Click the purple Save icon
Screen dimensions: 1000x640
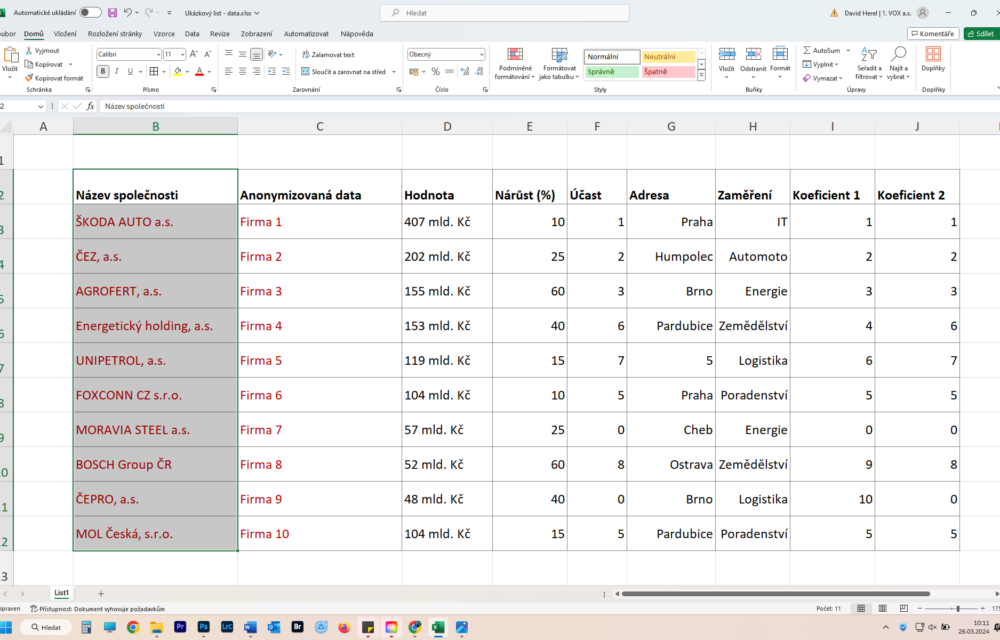pos(112,12)
